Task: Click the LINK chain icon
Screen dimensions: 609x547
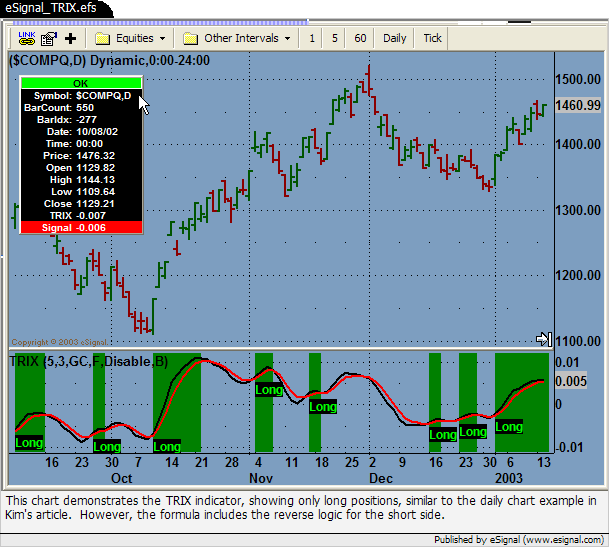Action: (27, 38)
